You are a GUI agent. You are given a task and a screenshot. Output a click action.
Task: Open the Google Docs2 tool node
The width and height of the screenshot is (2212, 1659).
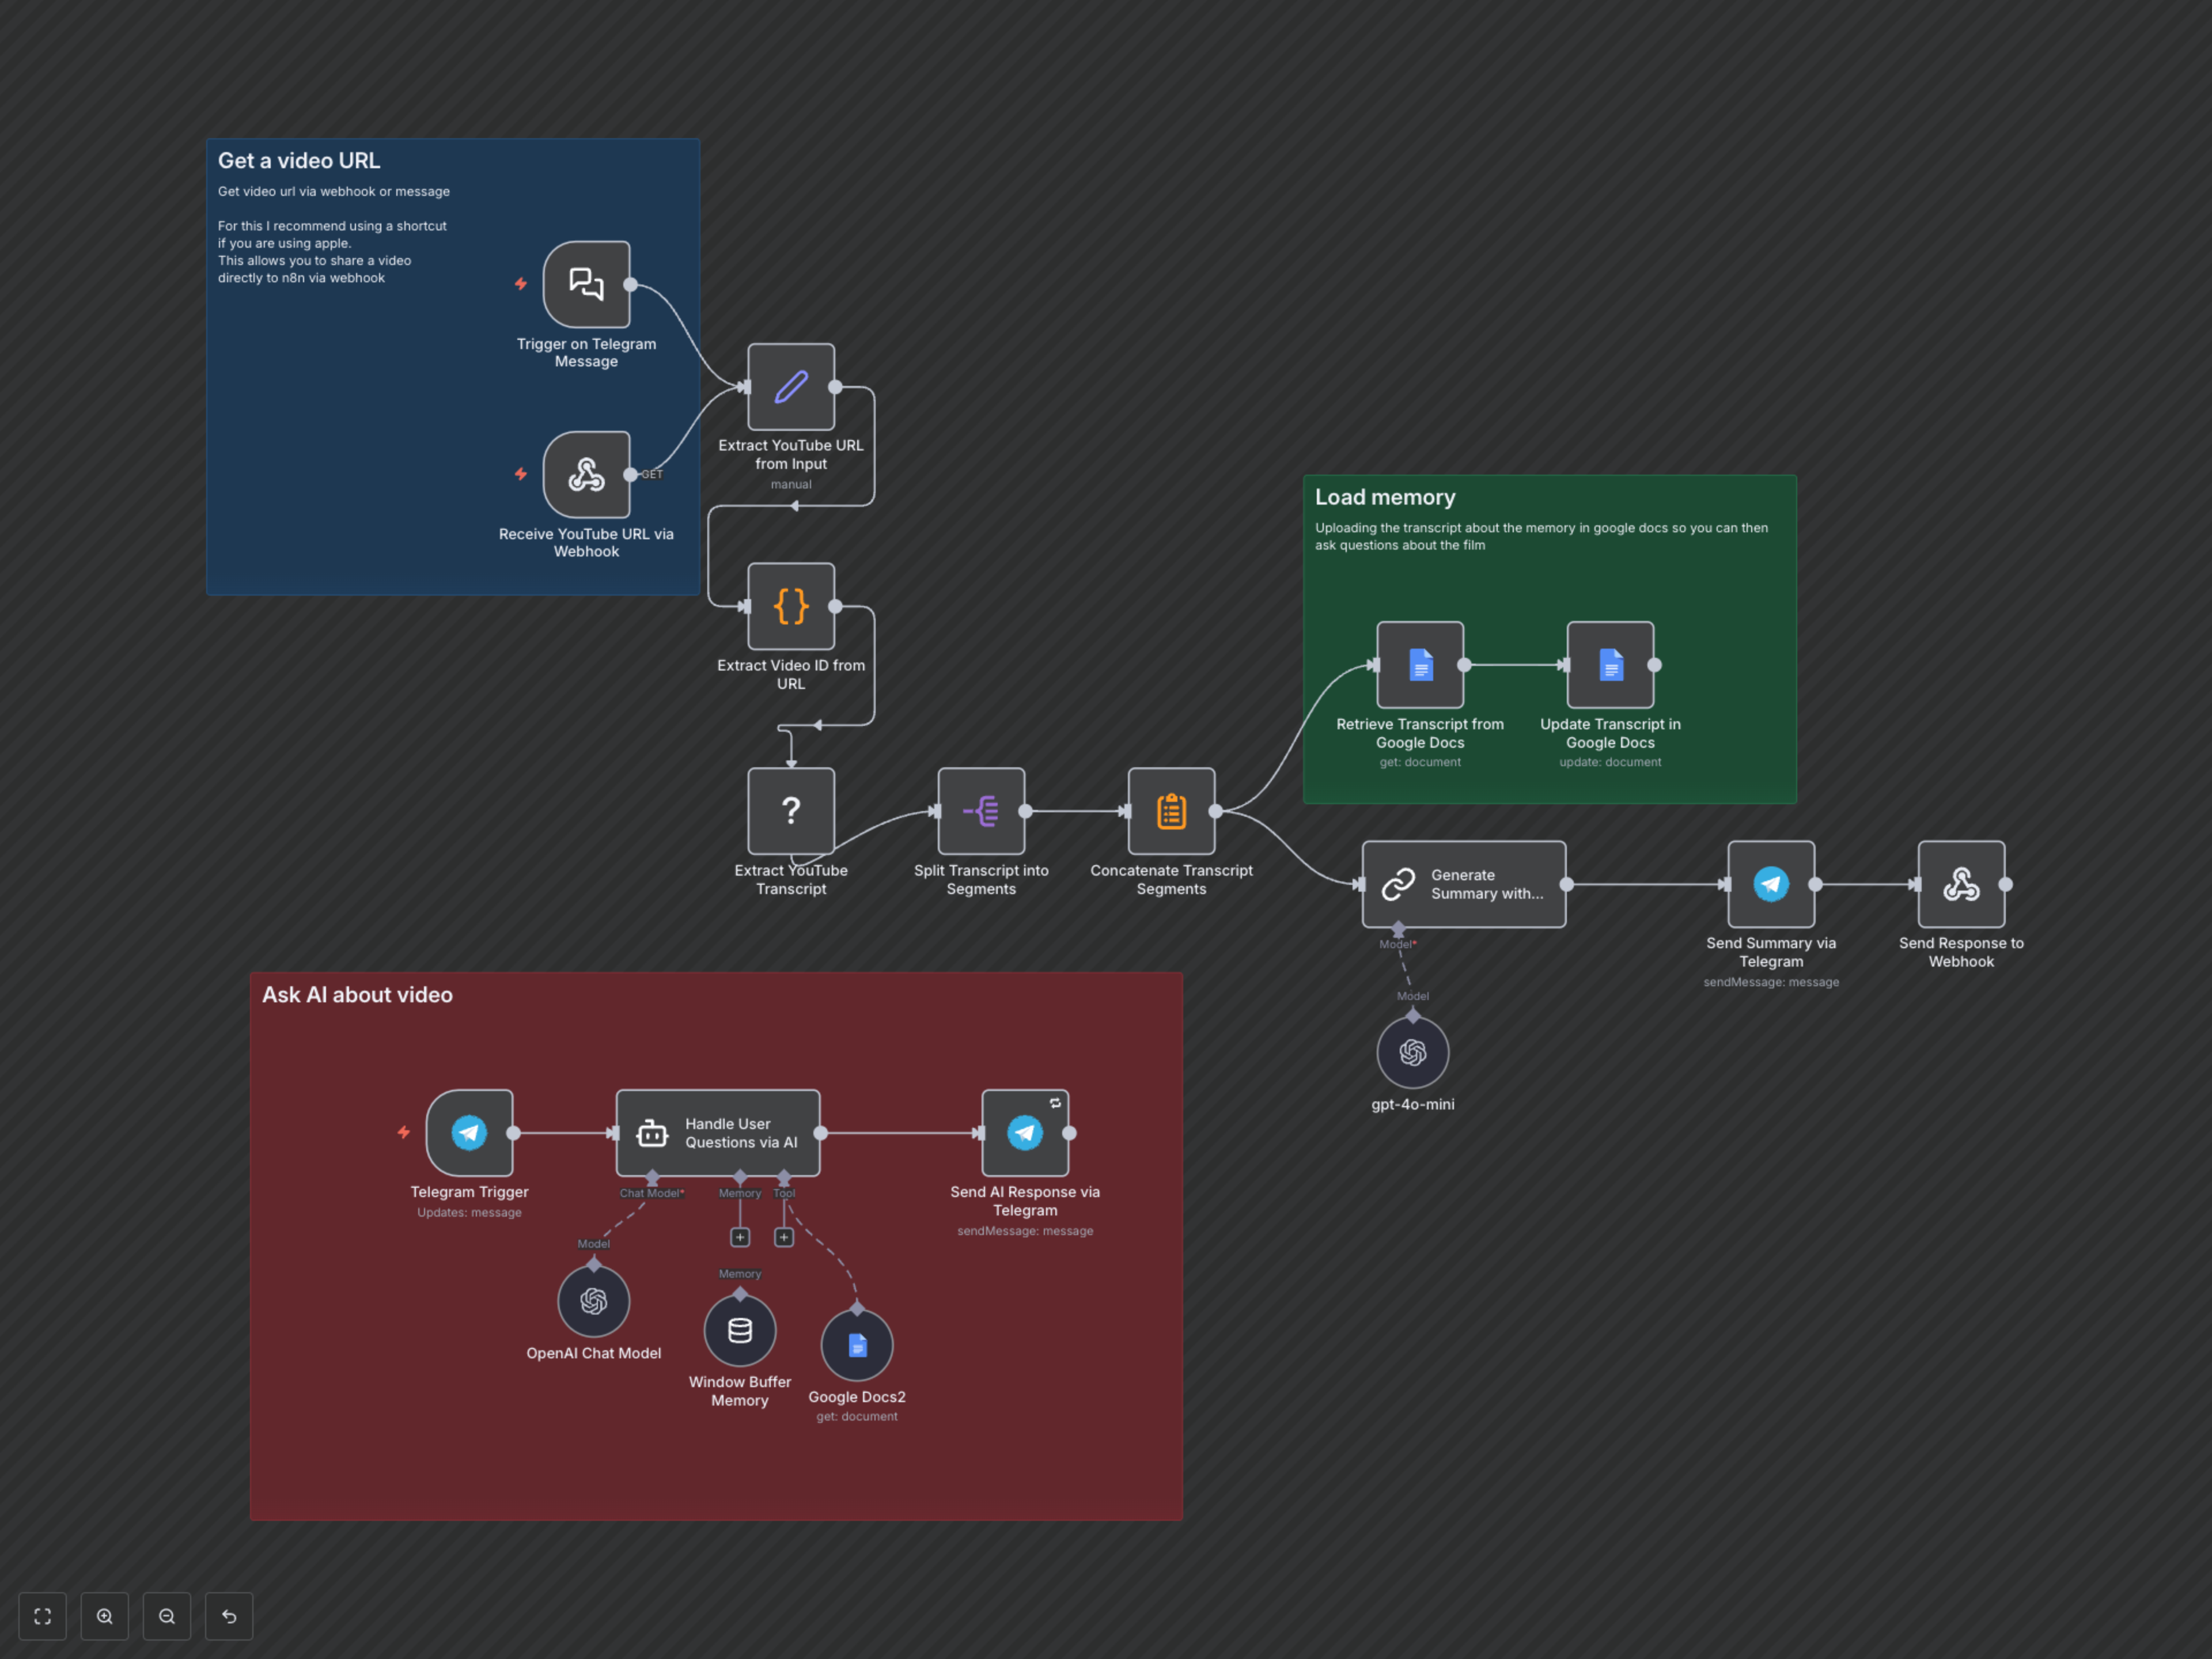856,1345
